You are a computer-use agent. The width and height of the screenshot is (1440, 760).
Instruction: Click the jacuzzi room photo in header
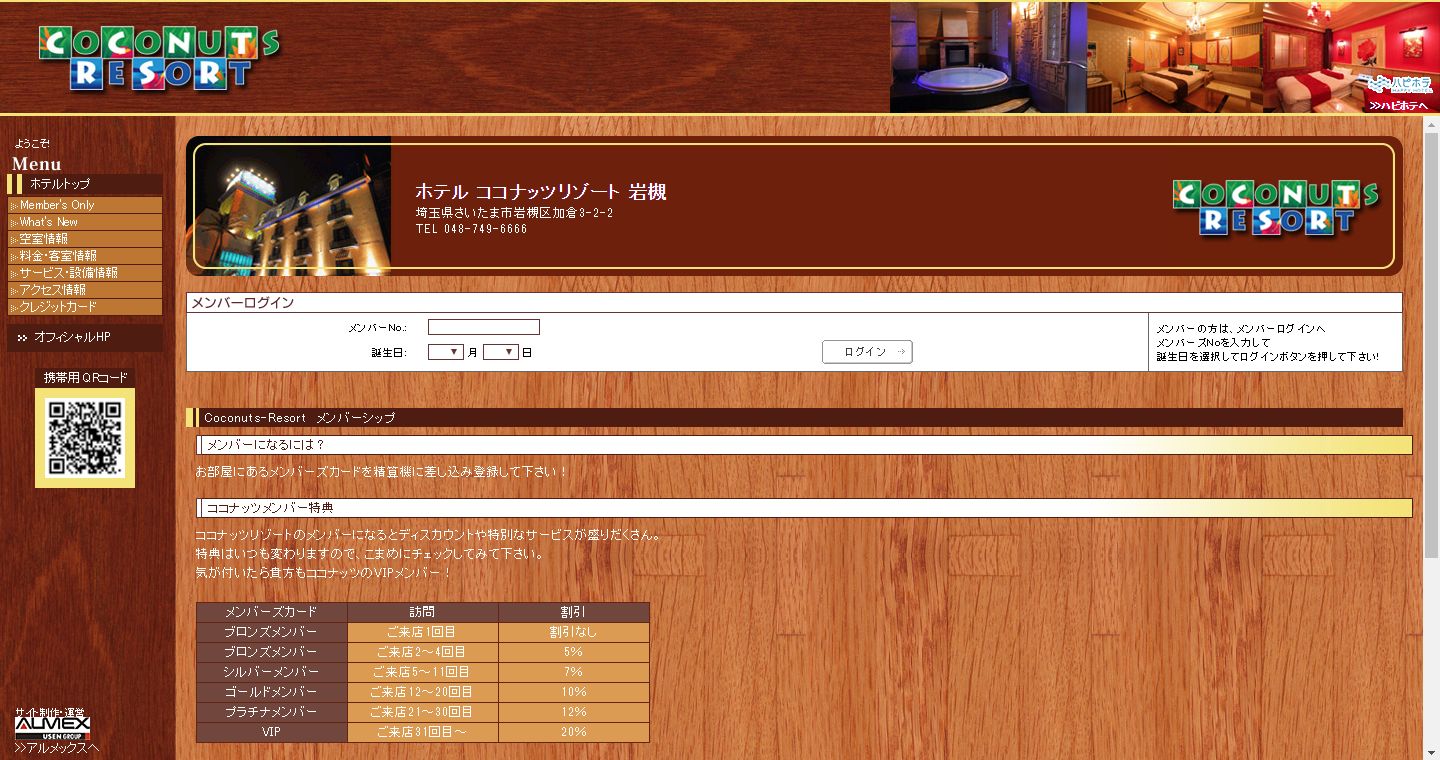(987, 57)
